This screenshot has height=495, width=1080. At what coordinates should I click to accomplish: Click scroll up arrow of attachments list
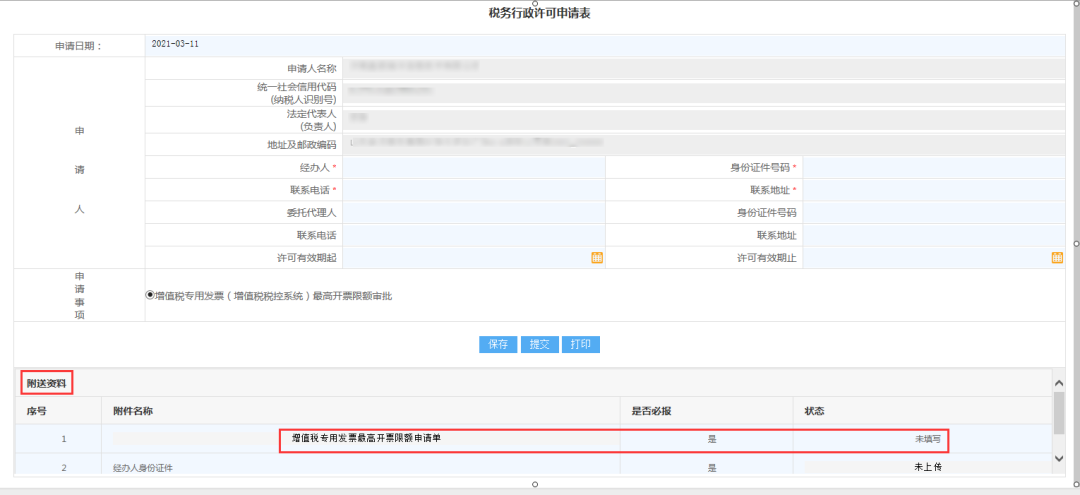click(x=1059, y=381)
